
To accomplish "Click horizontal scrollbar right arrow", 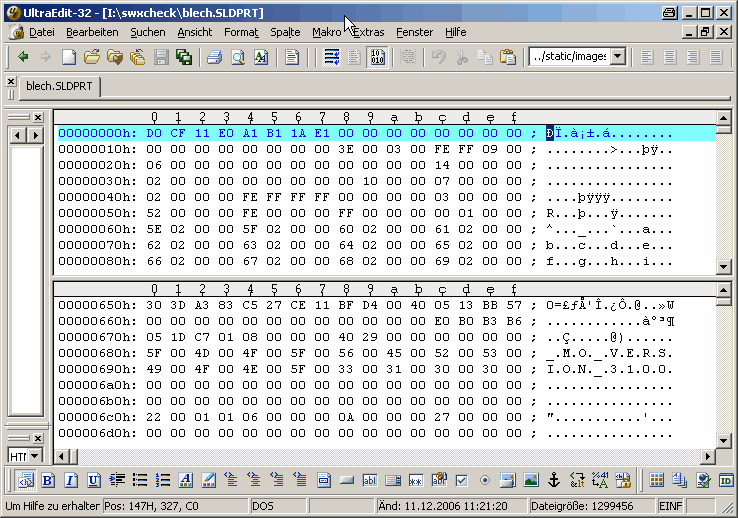I will 708,456.
